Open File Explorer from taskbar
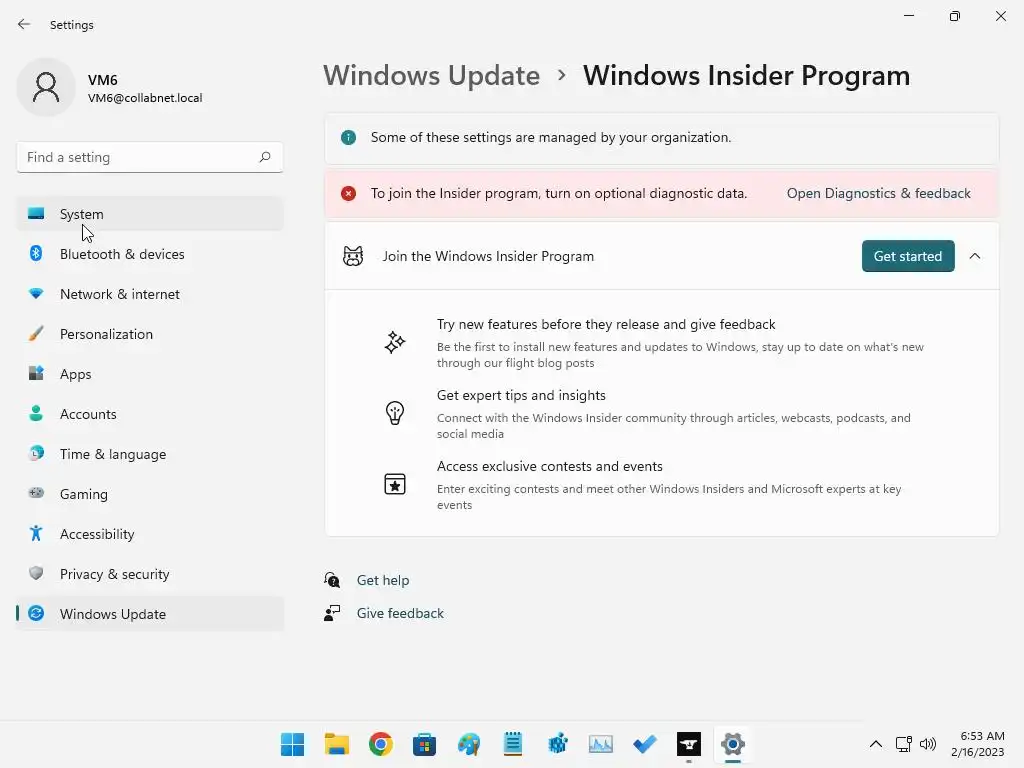 337,744
